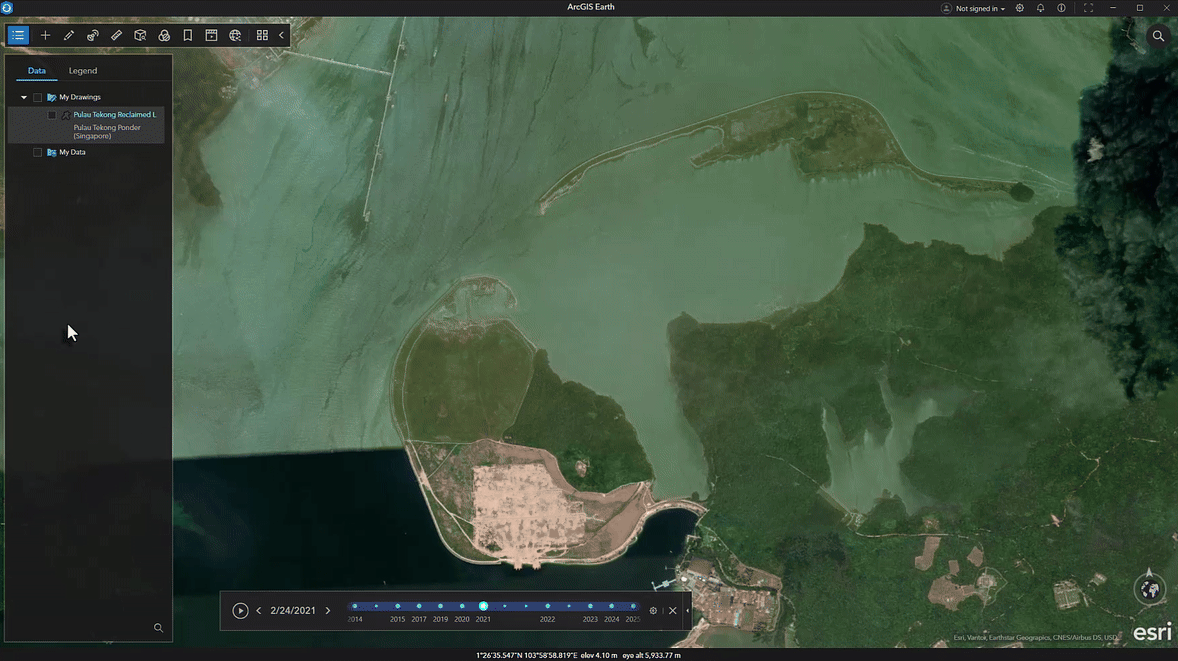Open the globe share tool
This screenshot has height=661, width=1178.
pyautogui.click(x=235, y=35)
